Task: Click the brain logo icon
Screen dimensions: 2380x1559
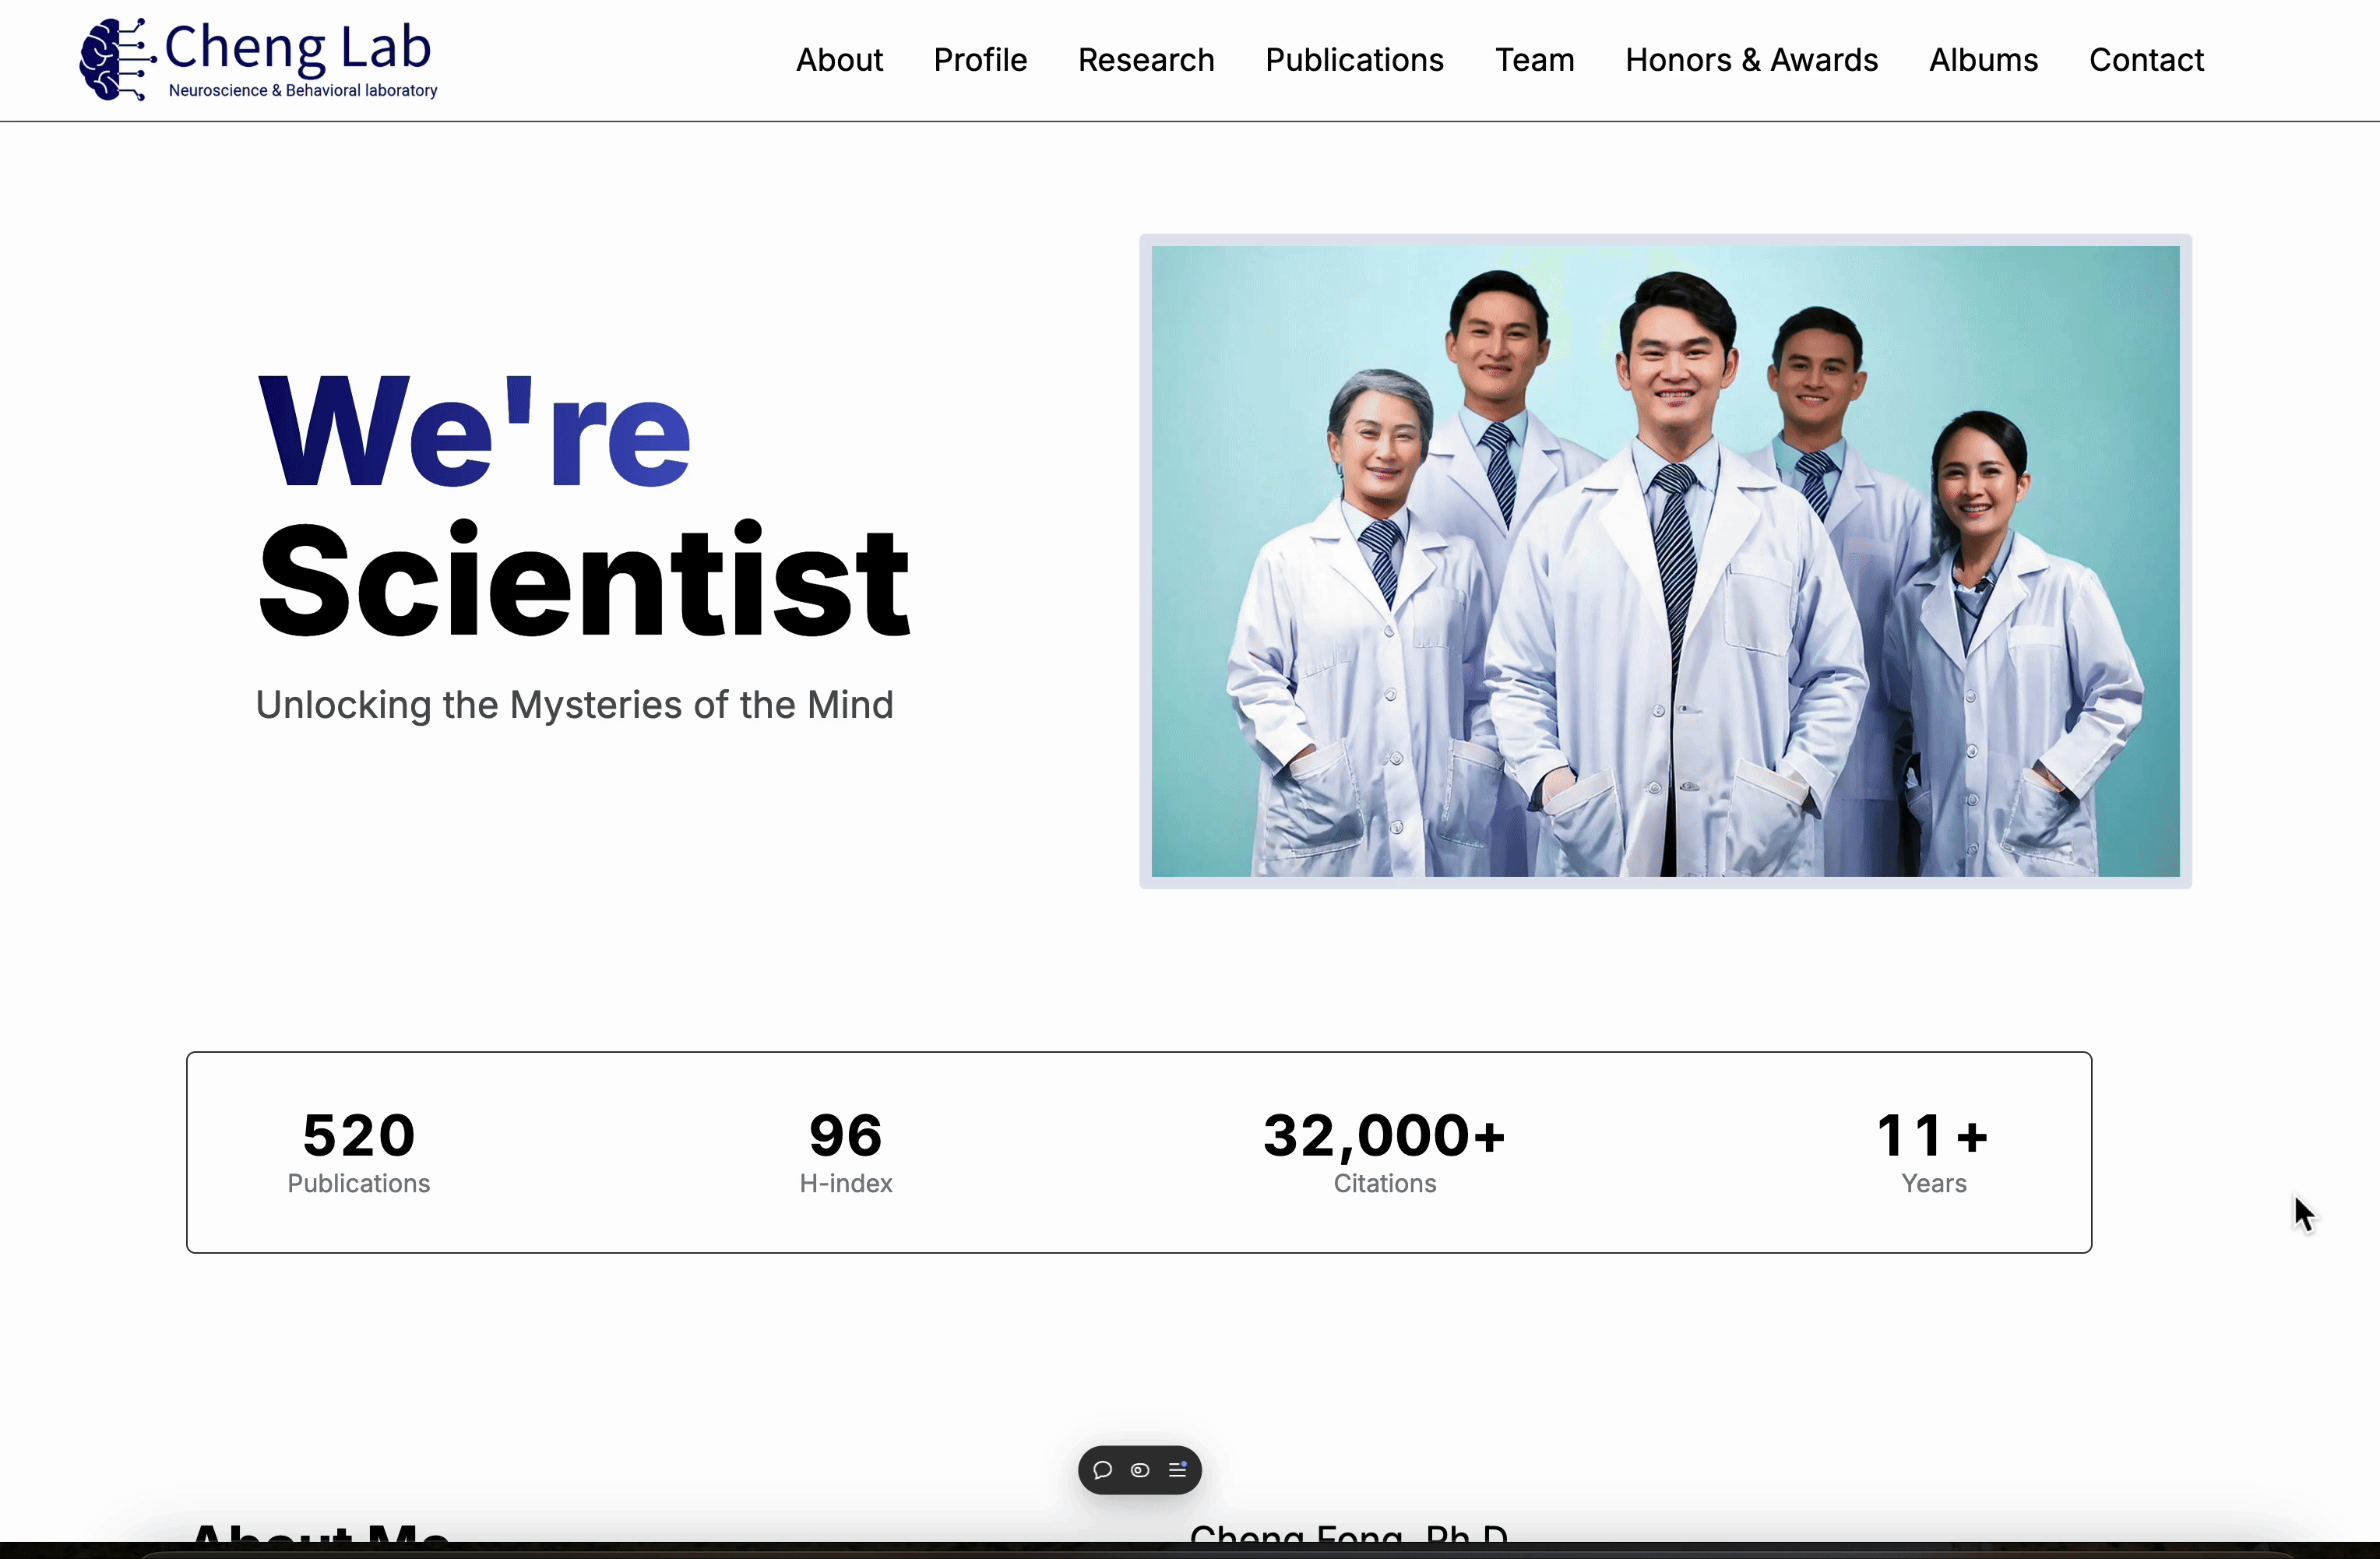Action: pos(115,60)
